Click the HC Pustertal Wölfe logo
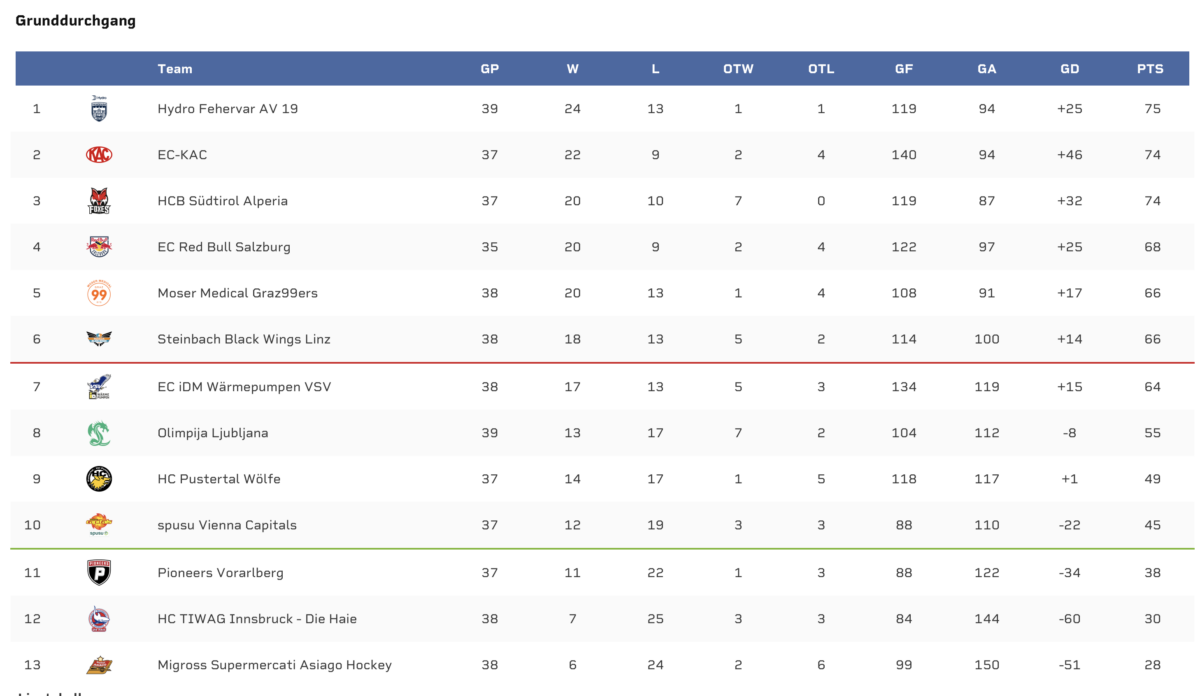This screenshot has width=1200, height=696. [x=99, y=479]
